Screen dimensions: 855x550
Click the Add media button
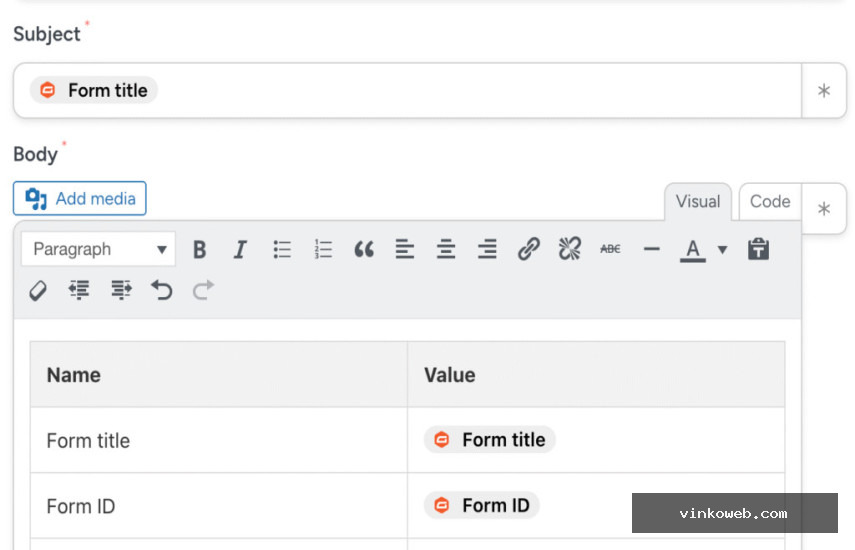coord(80,198)
